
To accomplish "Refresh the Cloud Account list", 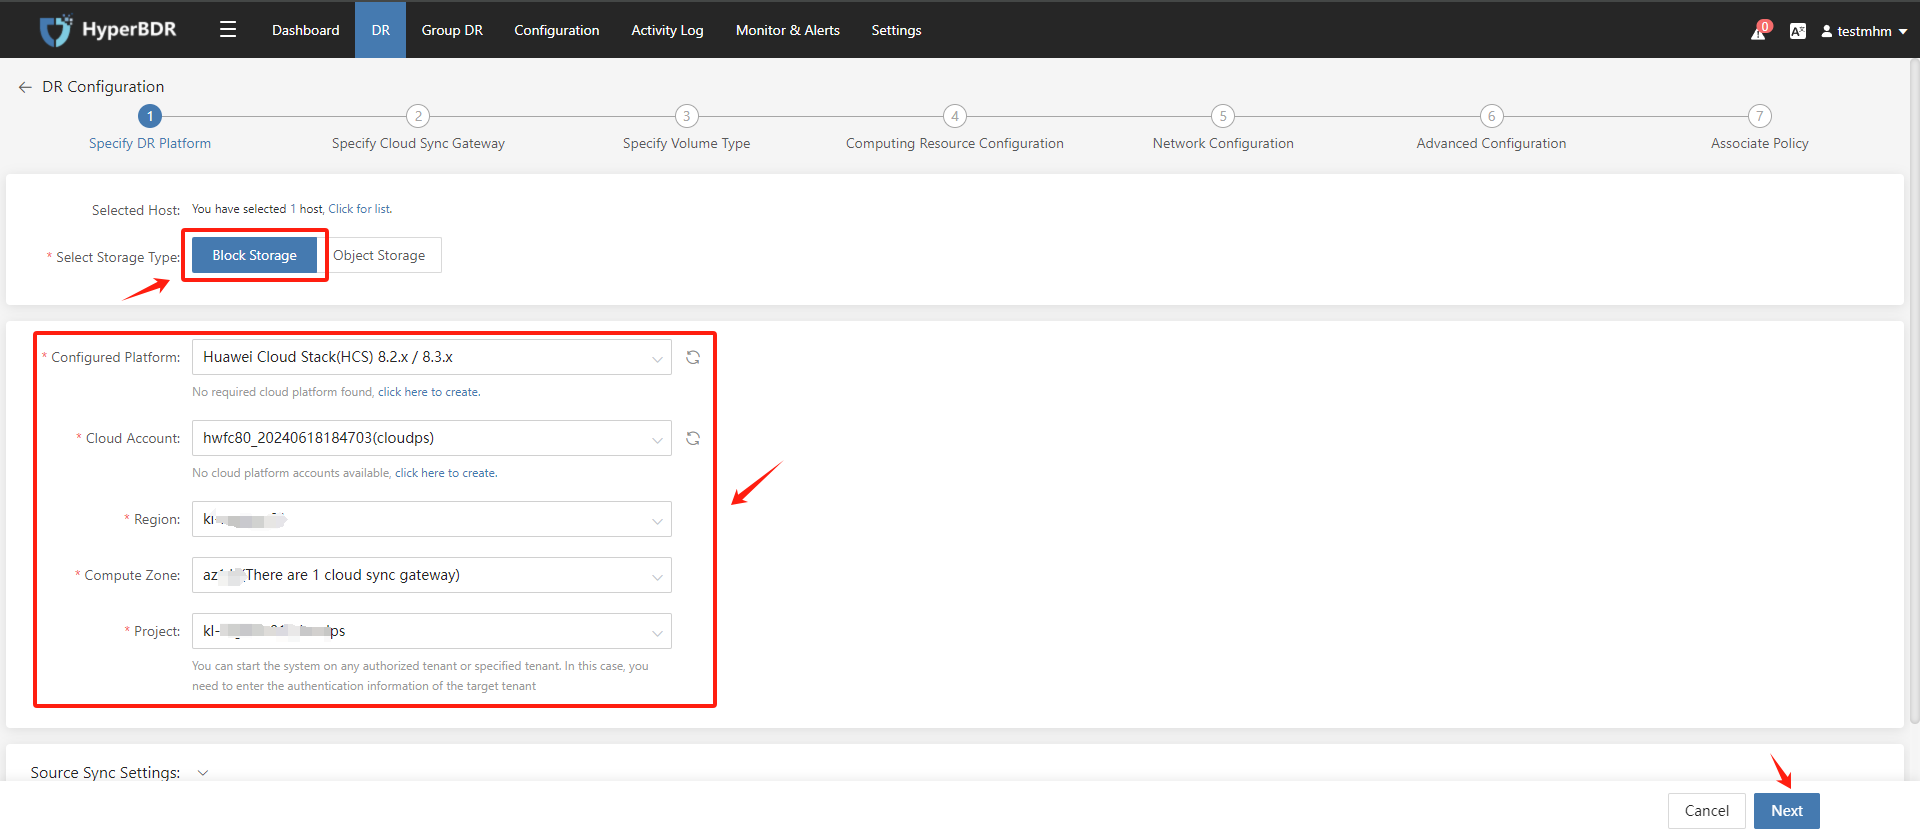I will pos(693,438).
